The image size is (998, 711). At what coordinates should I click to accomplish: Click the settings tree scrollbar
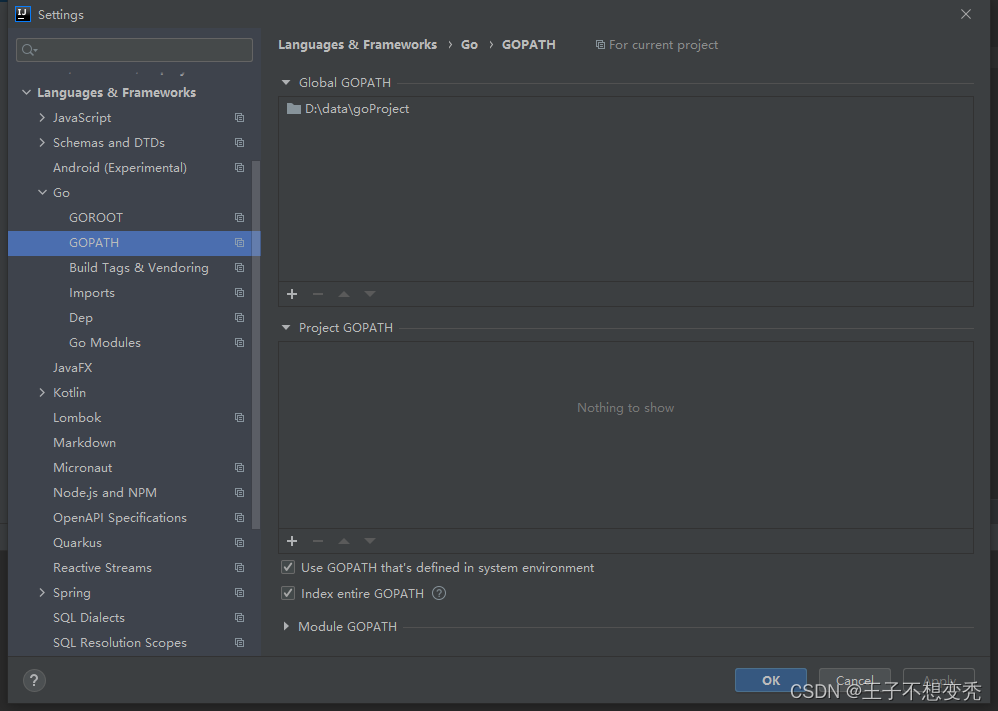tap(256, 344)
